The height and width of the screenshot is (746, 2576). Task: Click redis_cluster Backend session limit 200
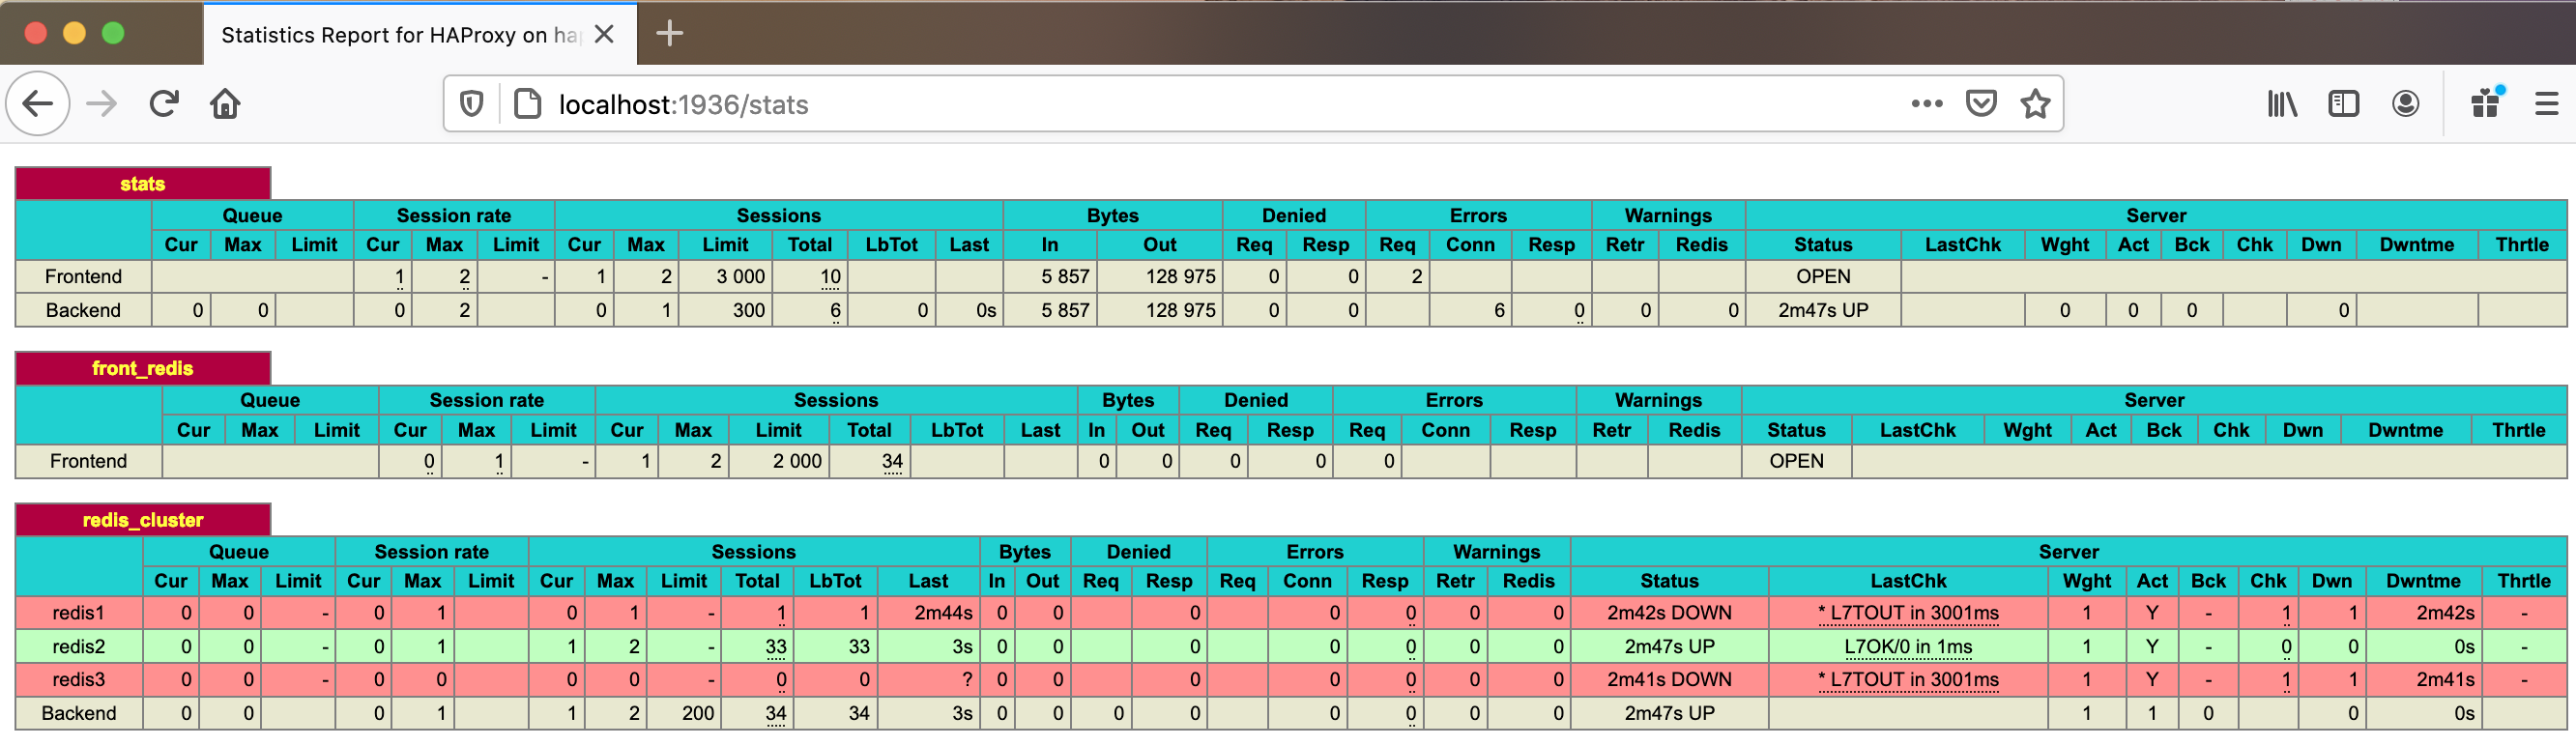[698, 714]
